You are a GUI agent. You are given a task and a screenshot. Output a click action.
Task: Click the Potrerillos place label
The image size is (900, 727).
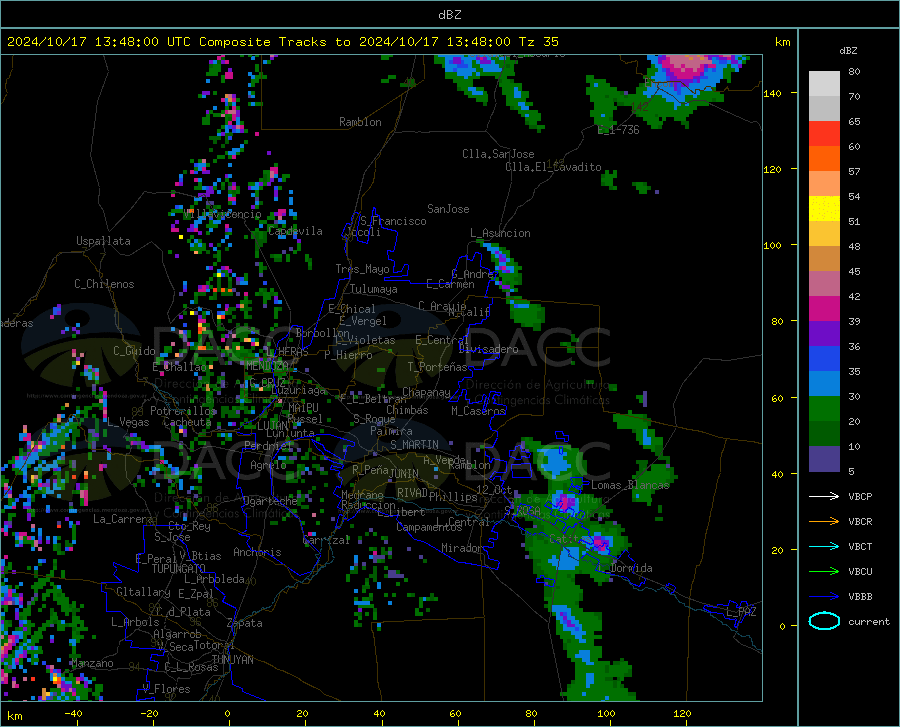pos(183,411)
